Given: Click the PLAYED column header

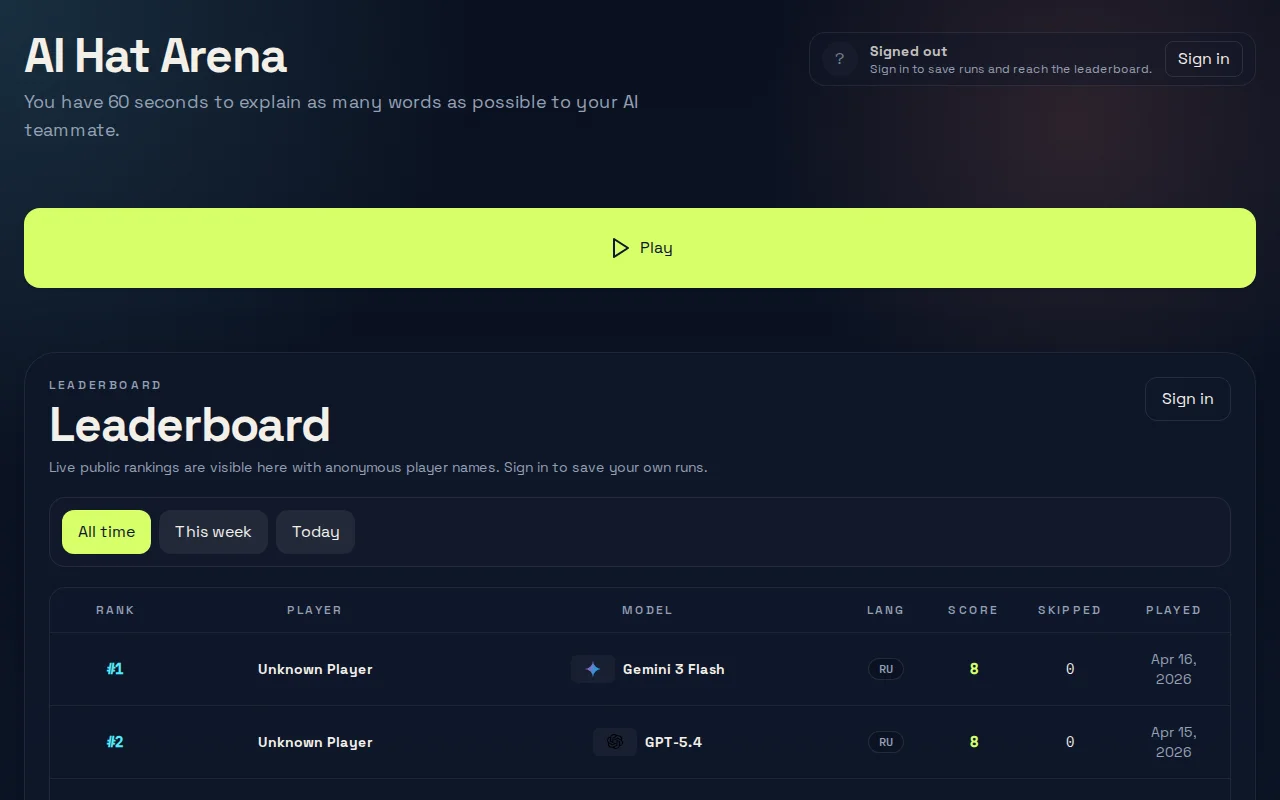Looking at the screenshot, I should (1174, 610).
